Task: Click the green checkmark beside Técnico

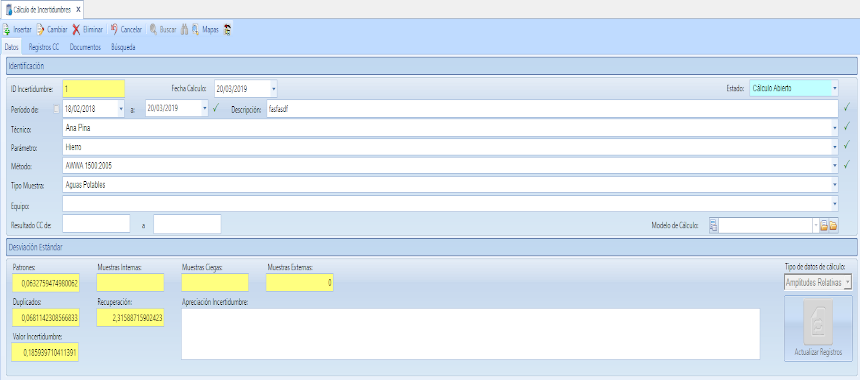Action: (x=847, y=127)
